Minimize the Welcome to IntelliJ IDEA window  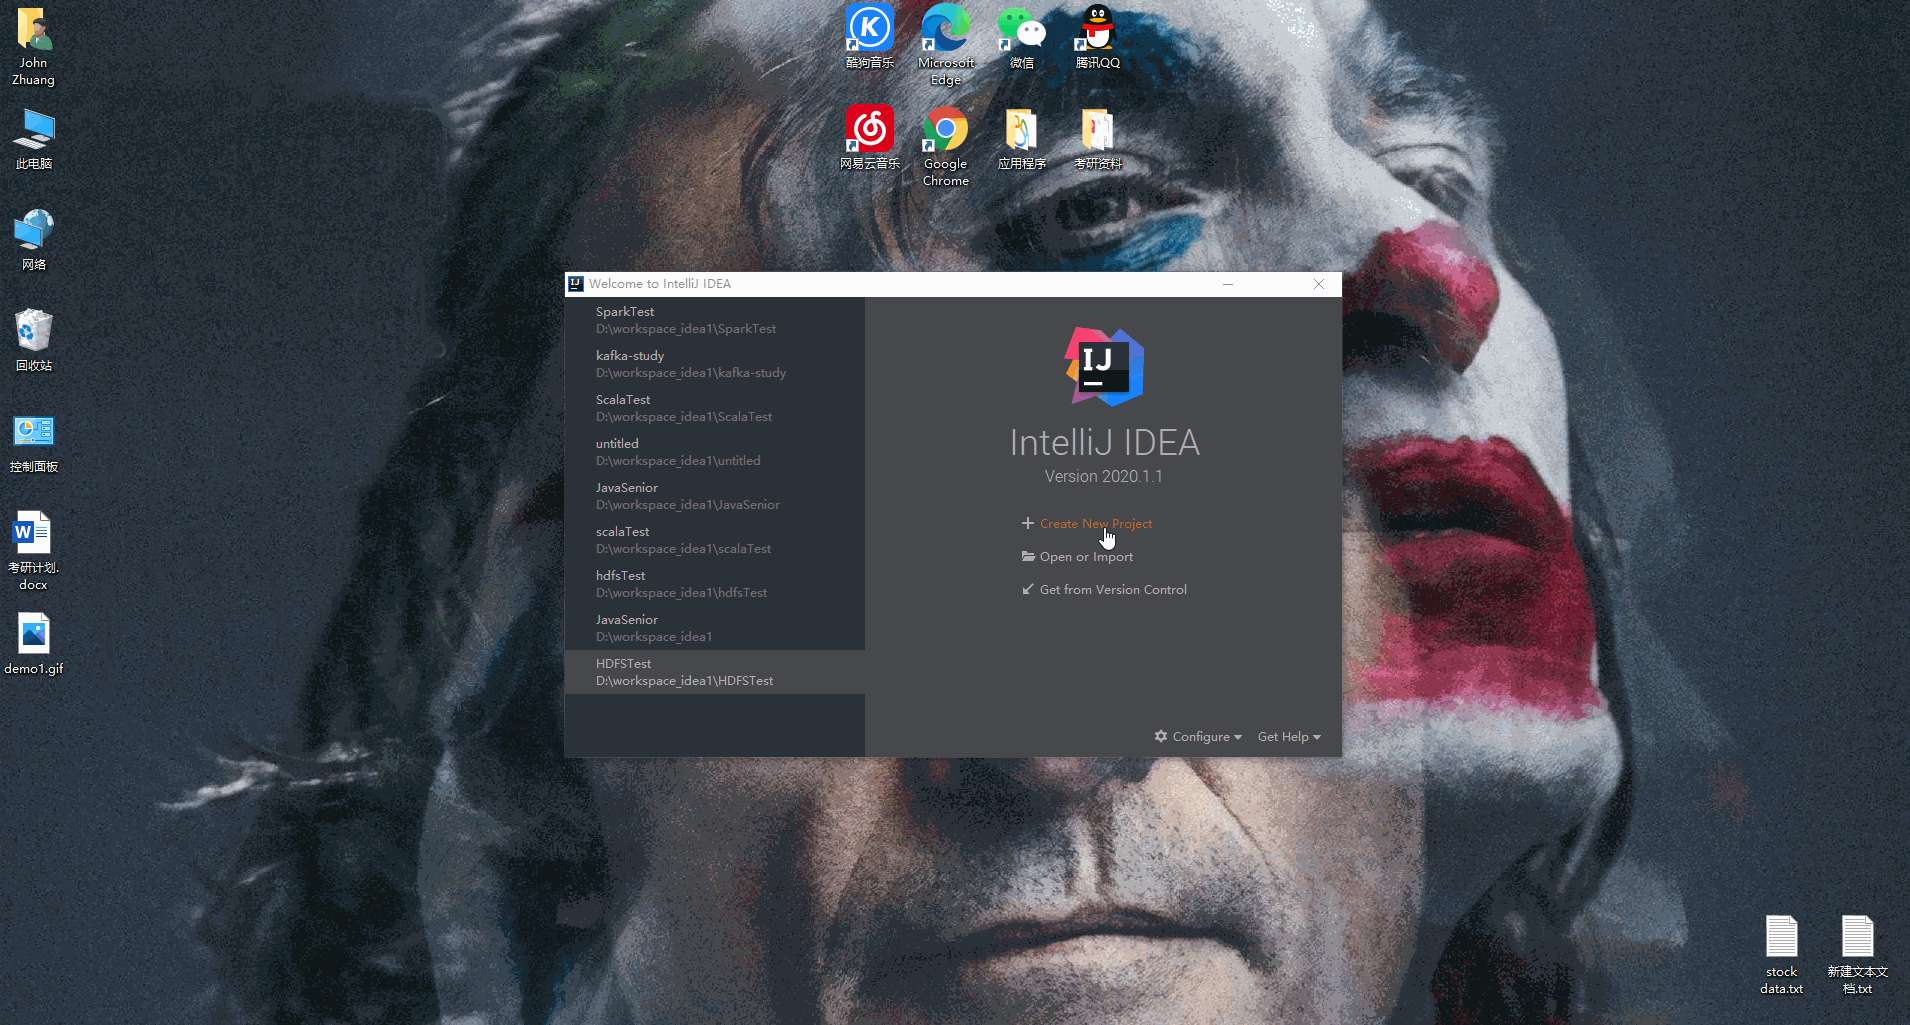(x=1228, y=284)
